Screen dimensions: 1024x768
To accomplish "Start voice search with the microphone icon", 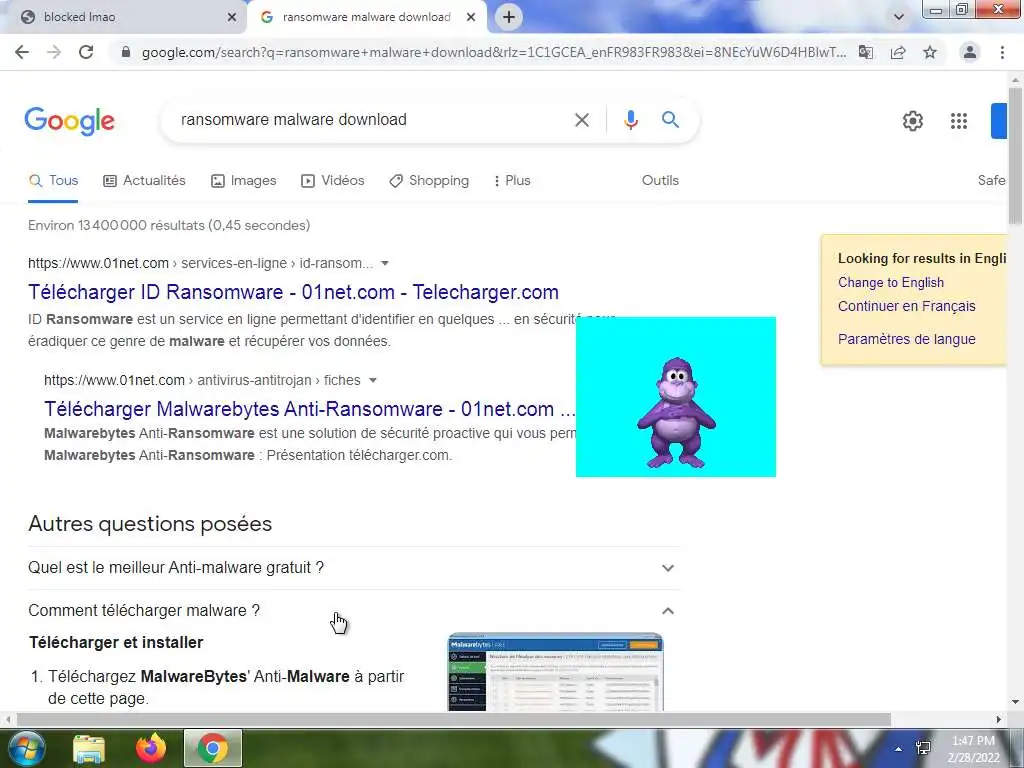I will pos(630,120).
